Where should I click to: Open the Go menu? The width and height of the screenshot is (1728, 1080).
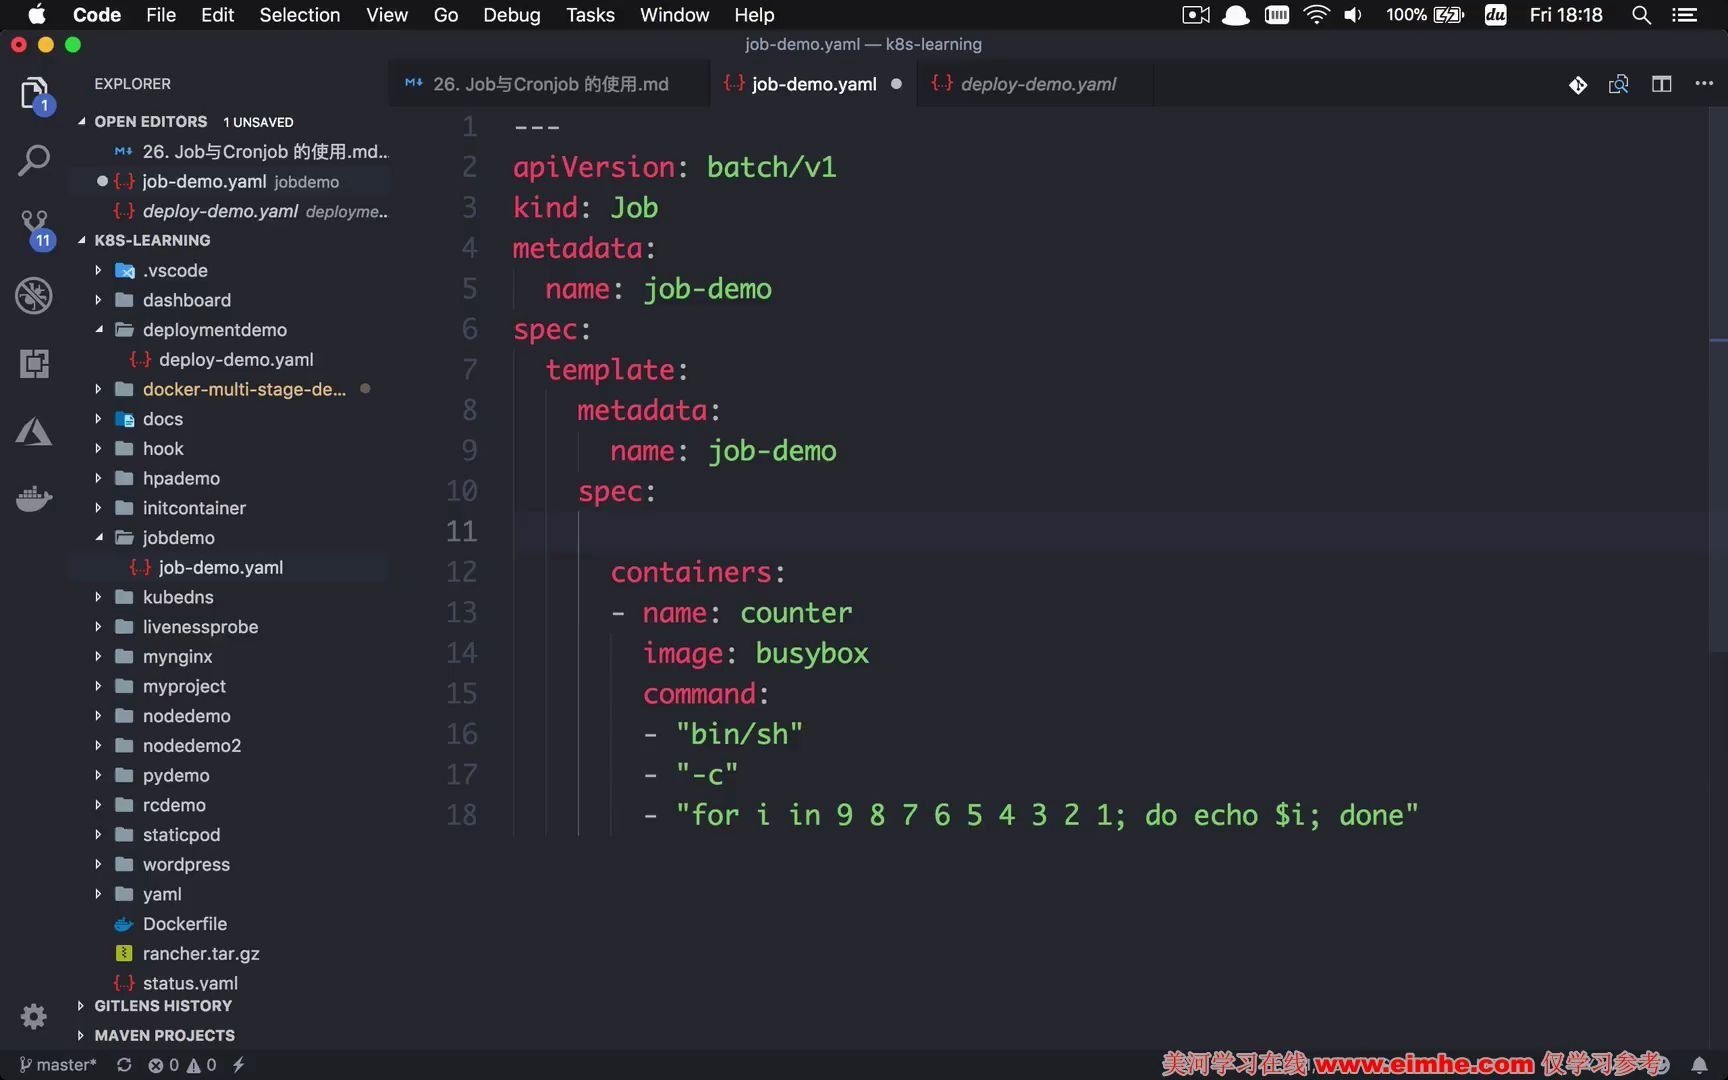446,15
